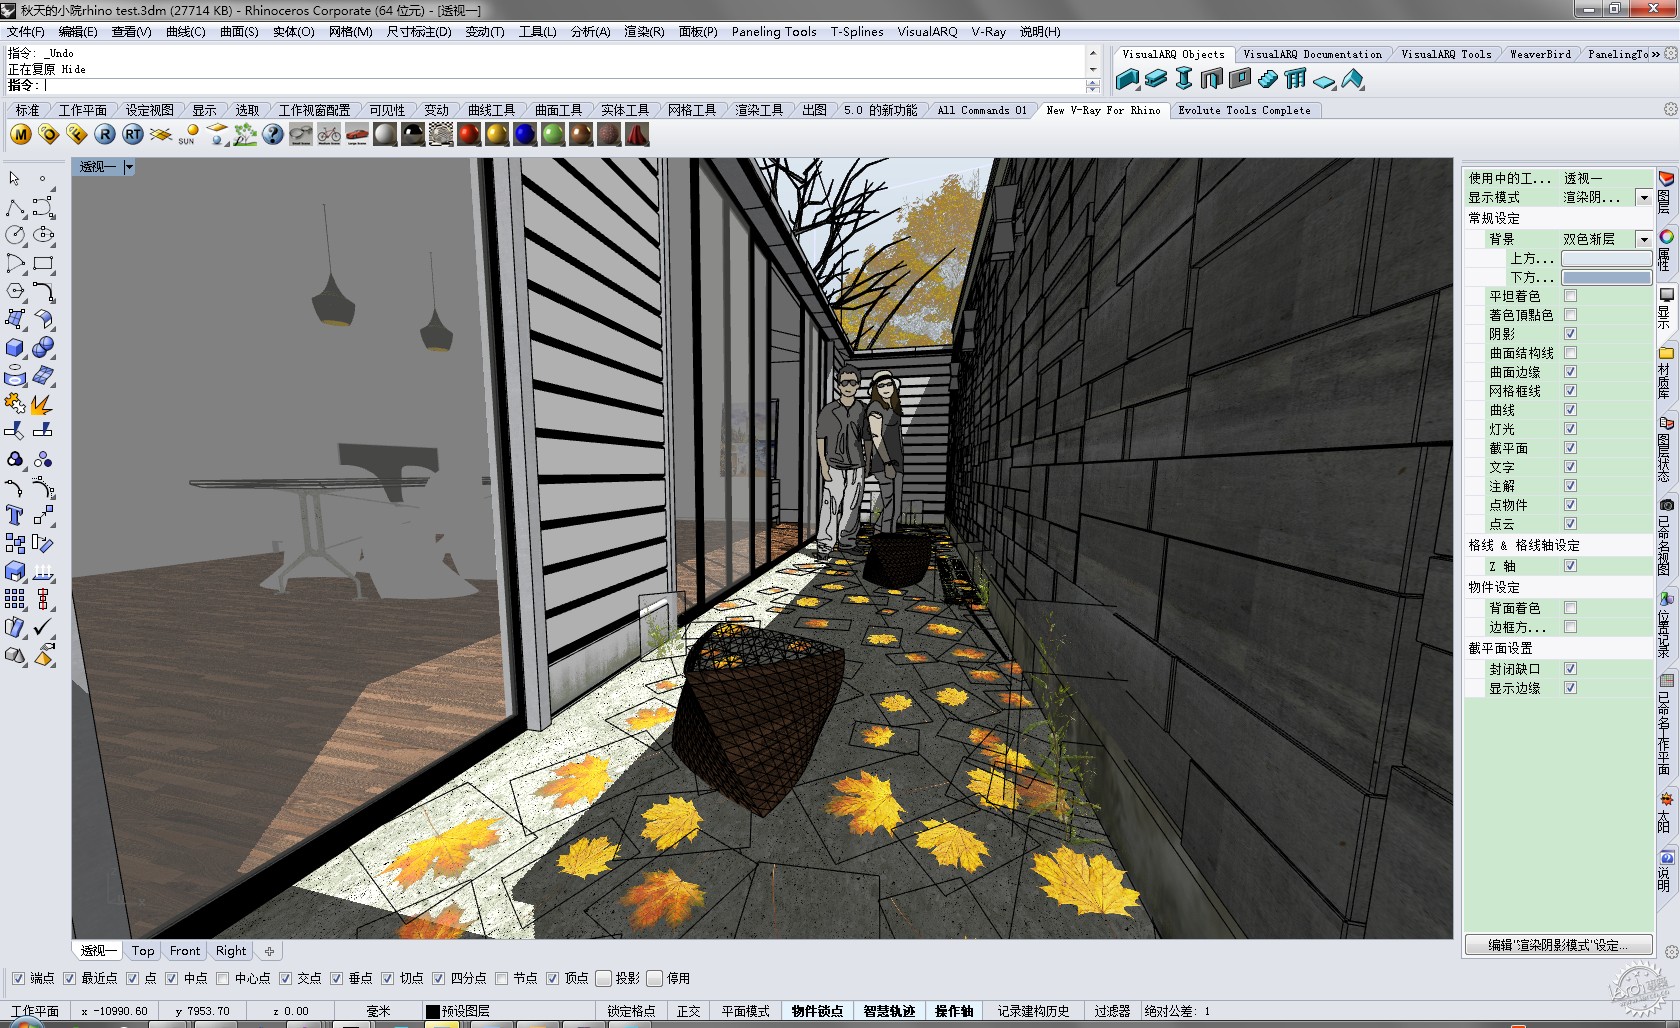Click the V-Ray SUN light icon
This screenshot has height=1028, width=1680.
click(x=189, y=134)
